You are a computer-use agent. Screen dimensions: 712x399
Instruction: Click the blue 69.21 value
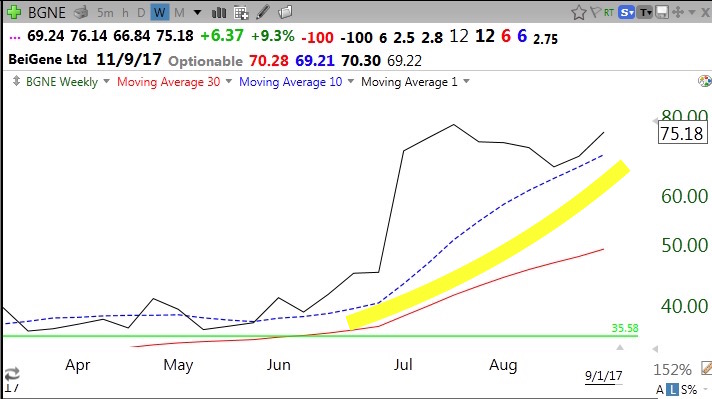point(315,60)
